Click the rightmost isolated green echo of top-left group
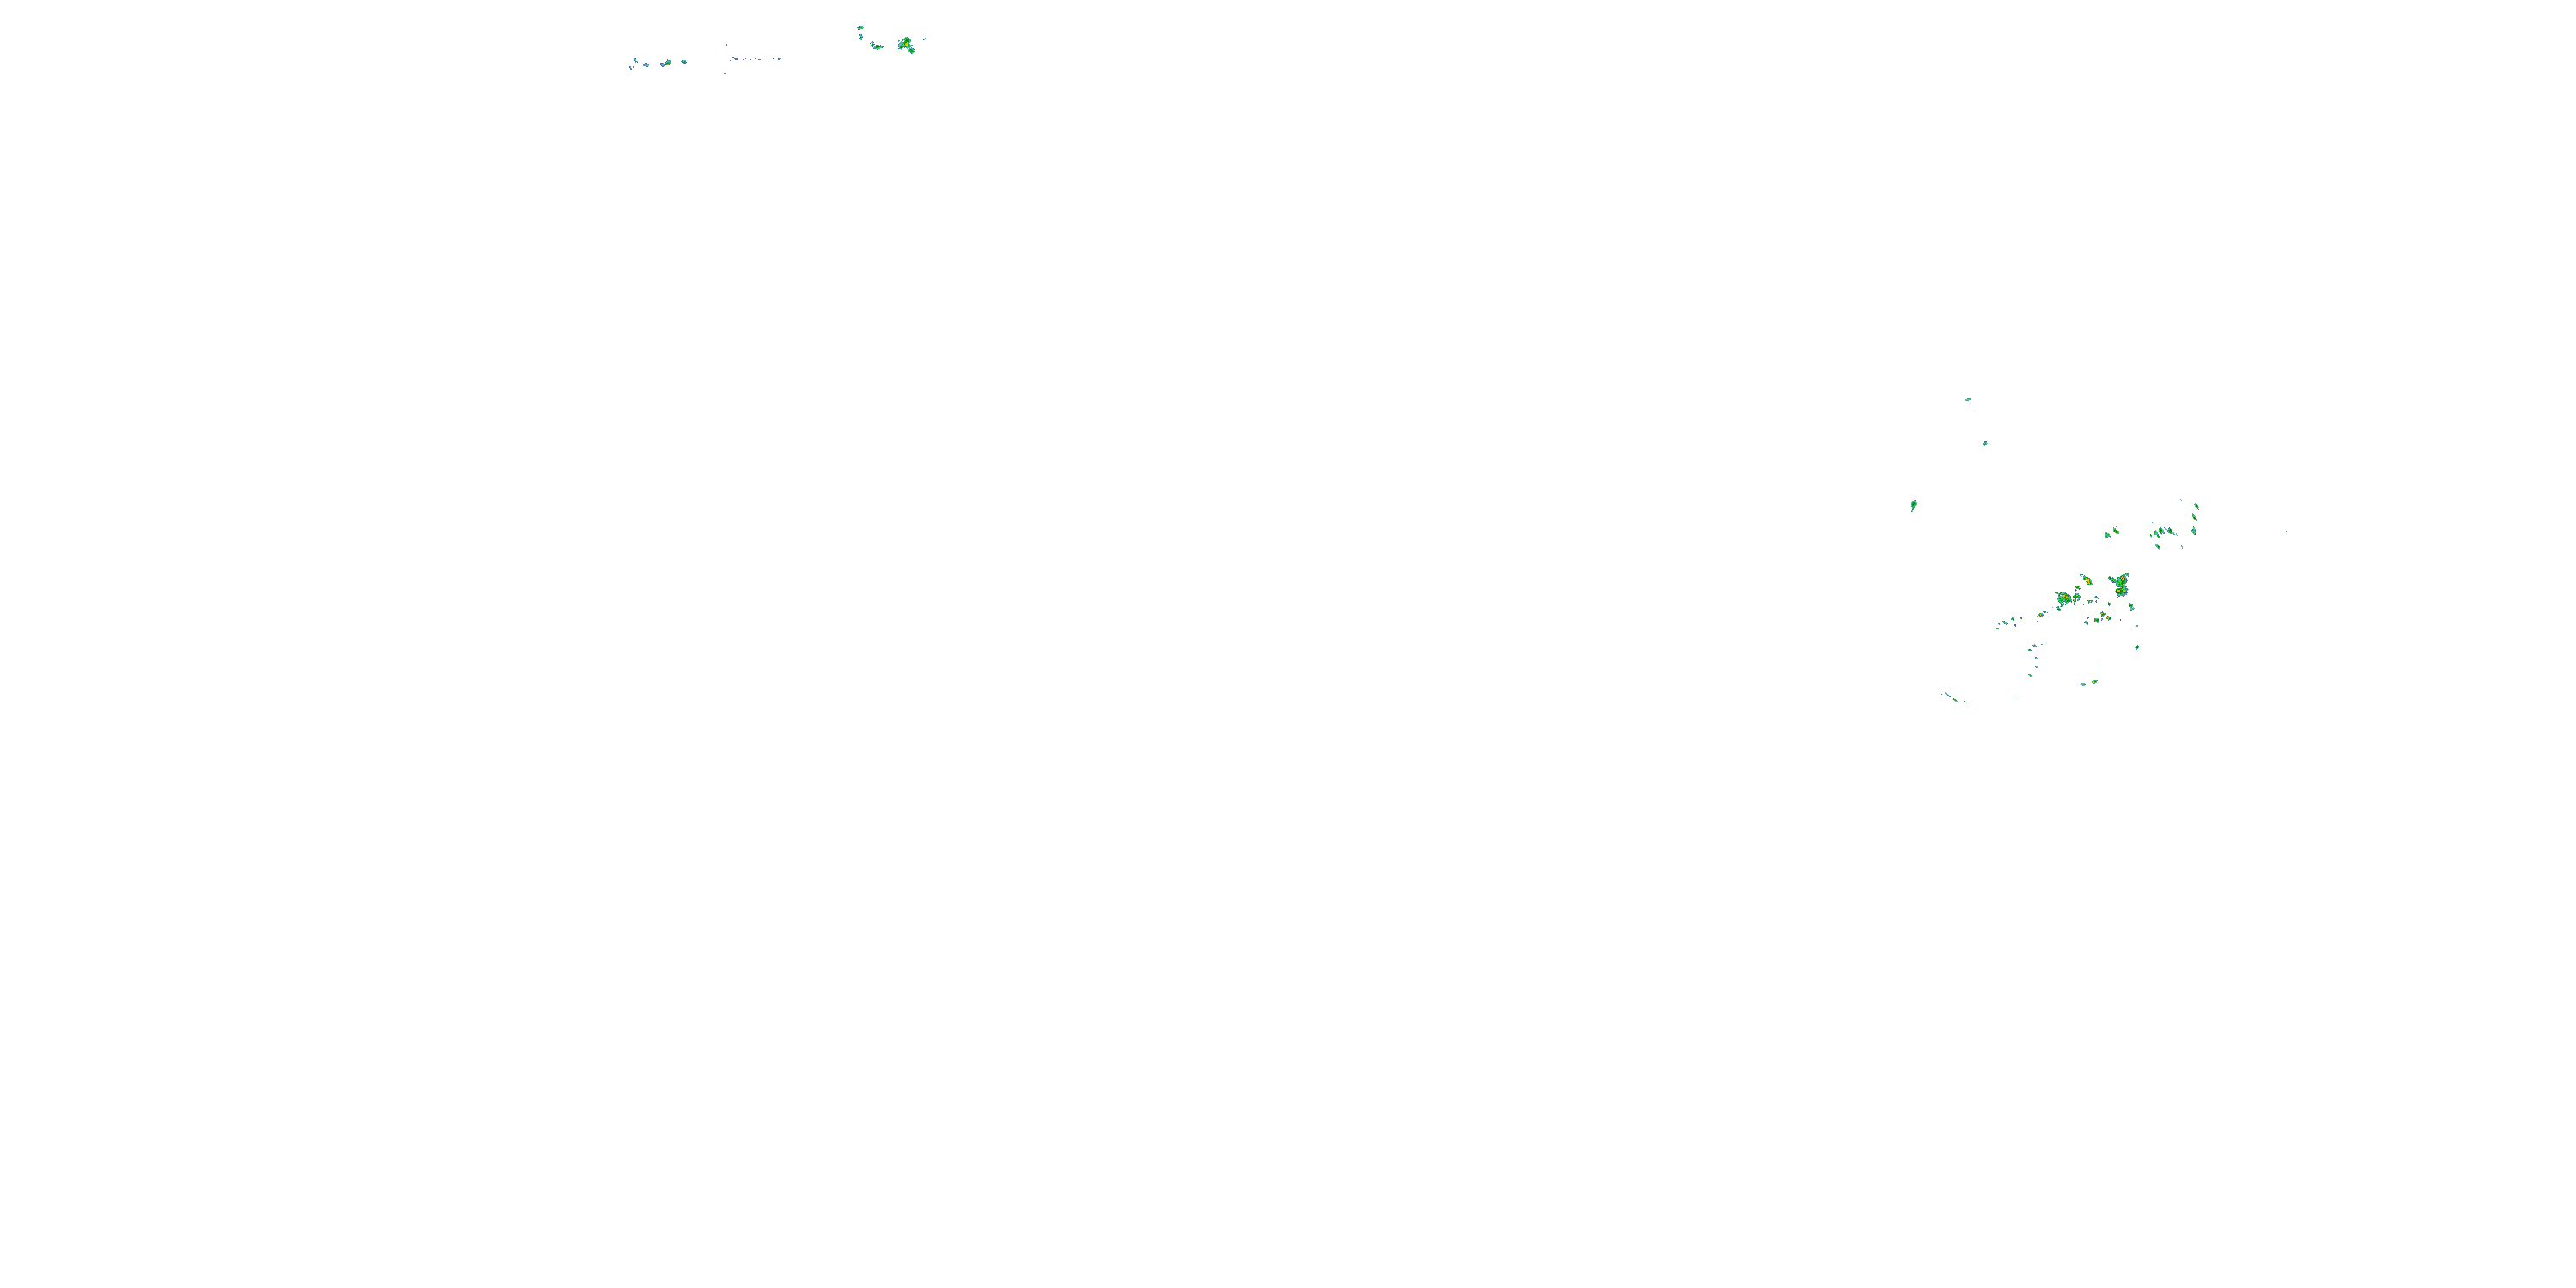 point(685,62)
